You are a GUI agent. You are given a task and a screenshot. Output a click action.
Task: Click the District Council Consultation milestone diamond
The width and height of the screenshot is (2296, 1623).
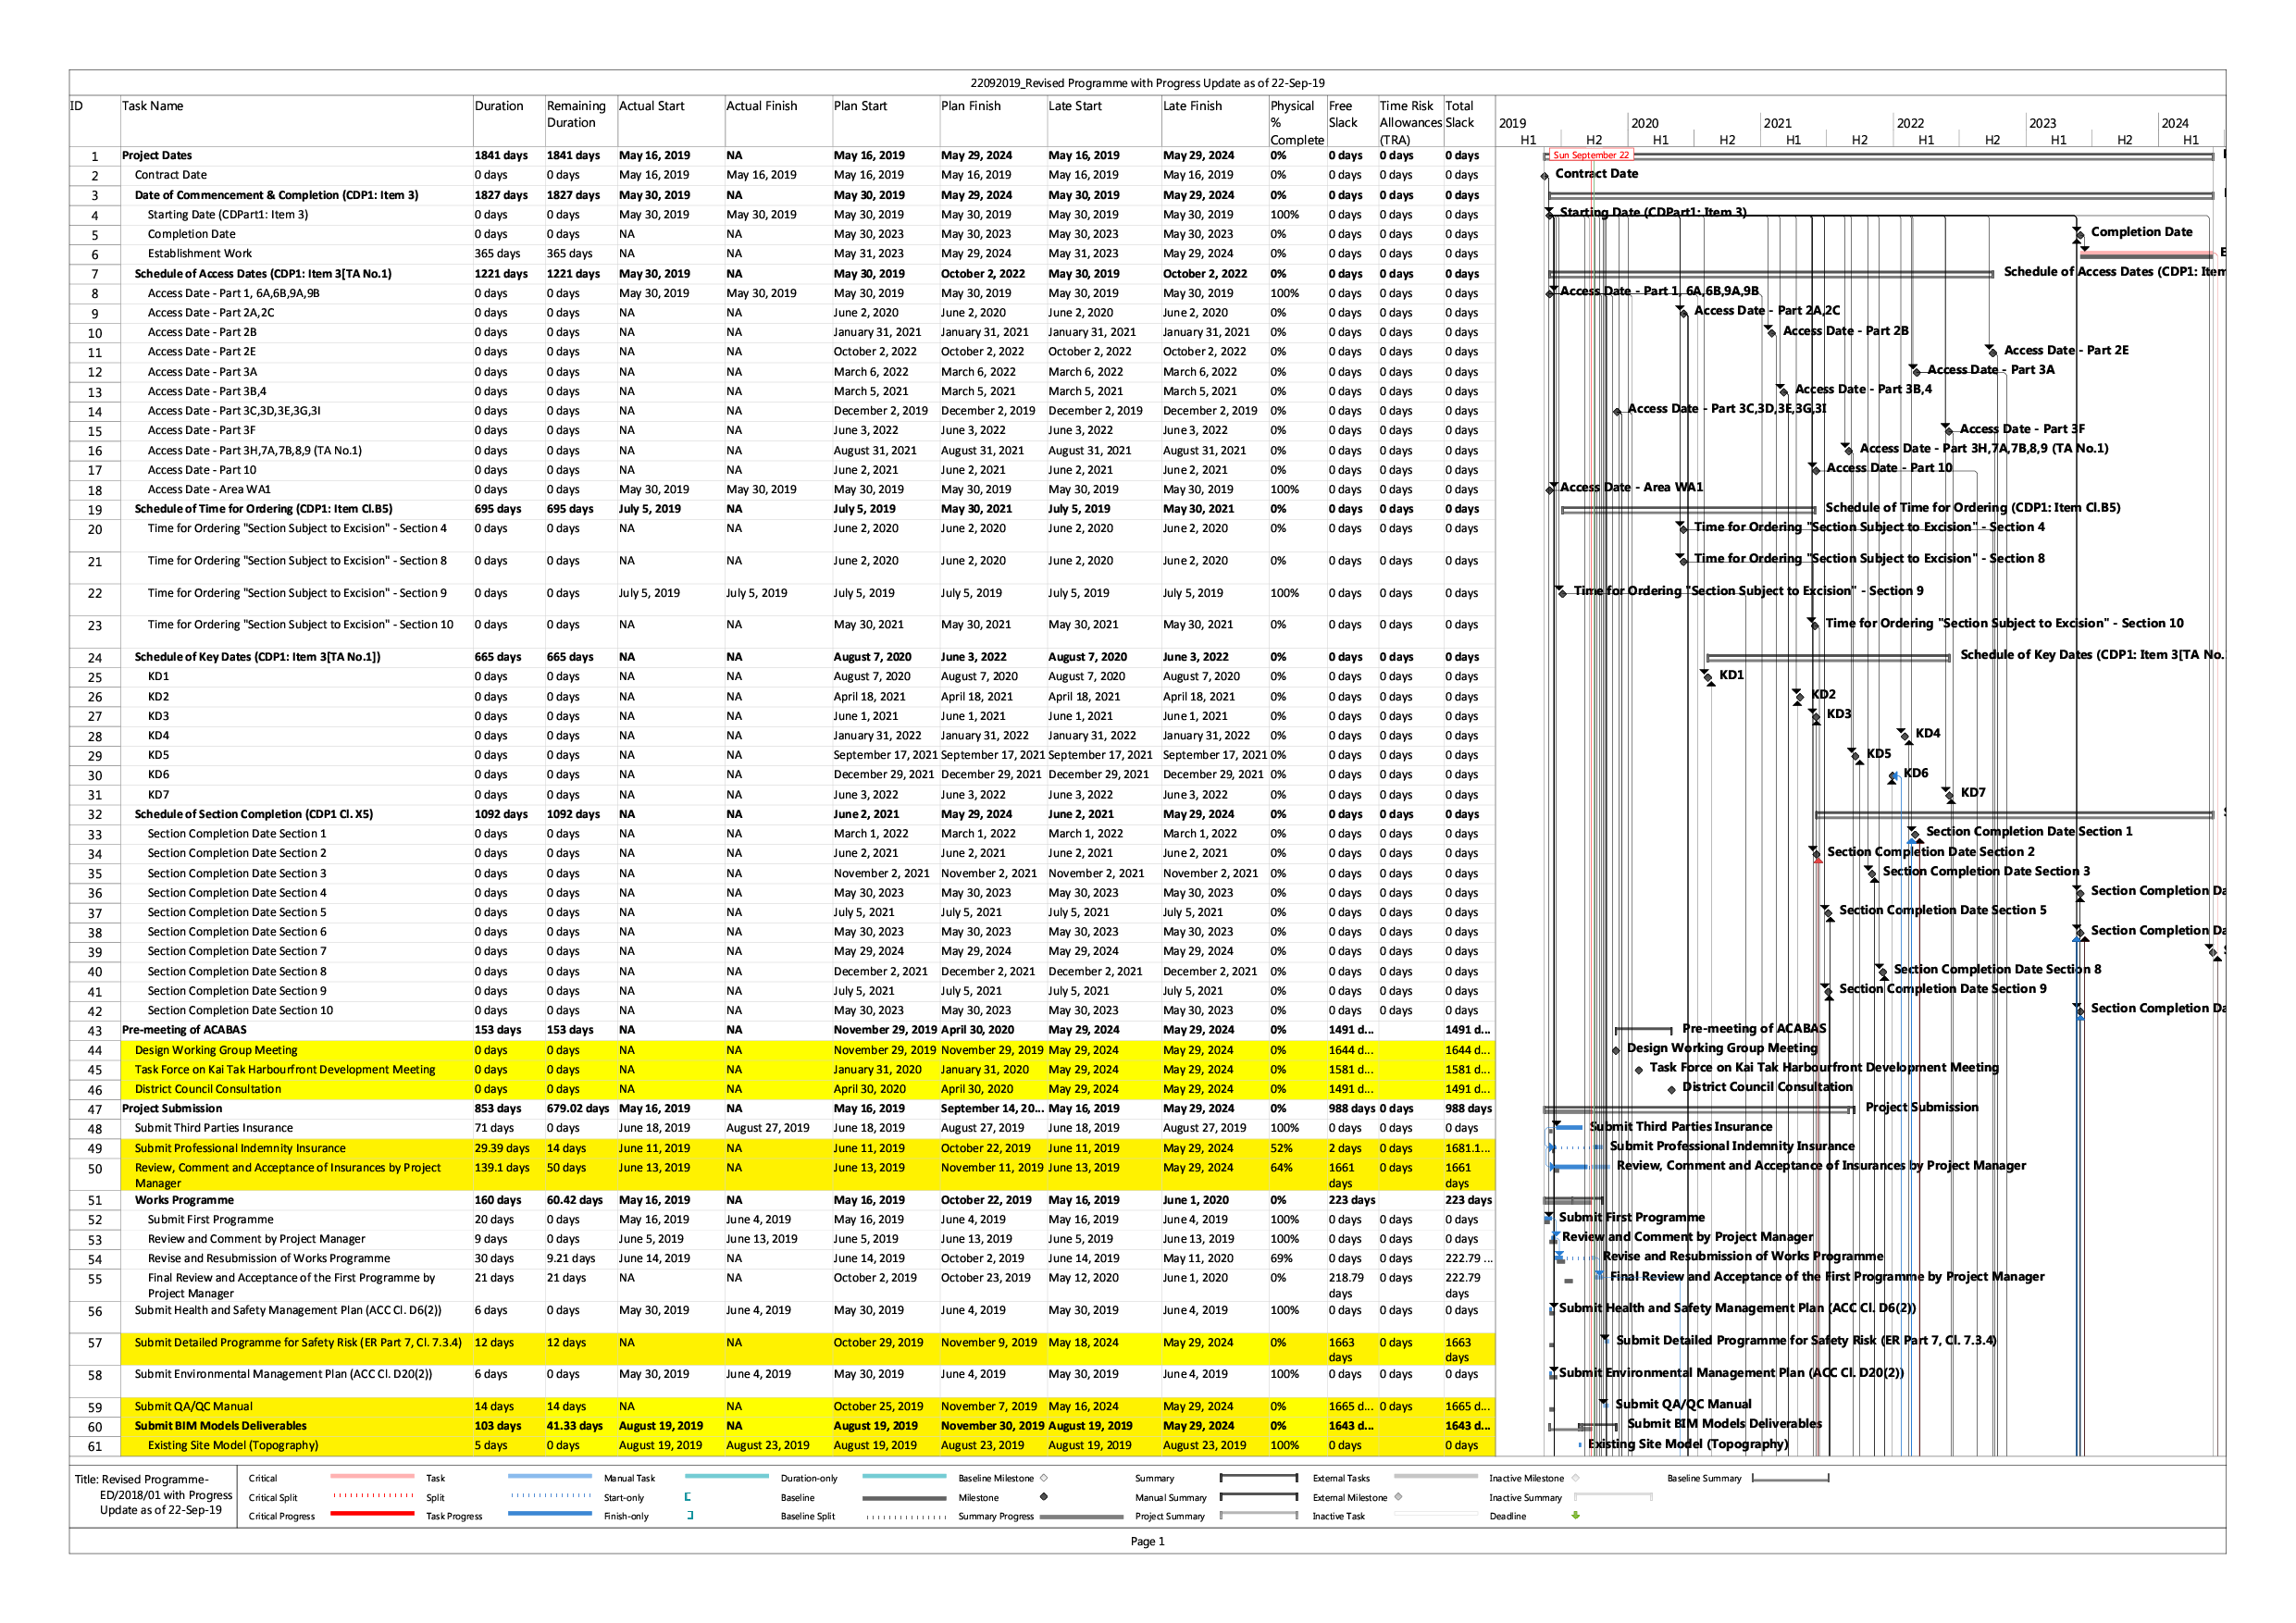point(1671,1089)
